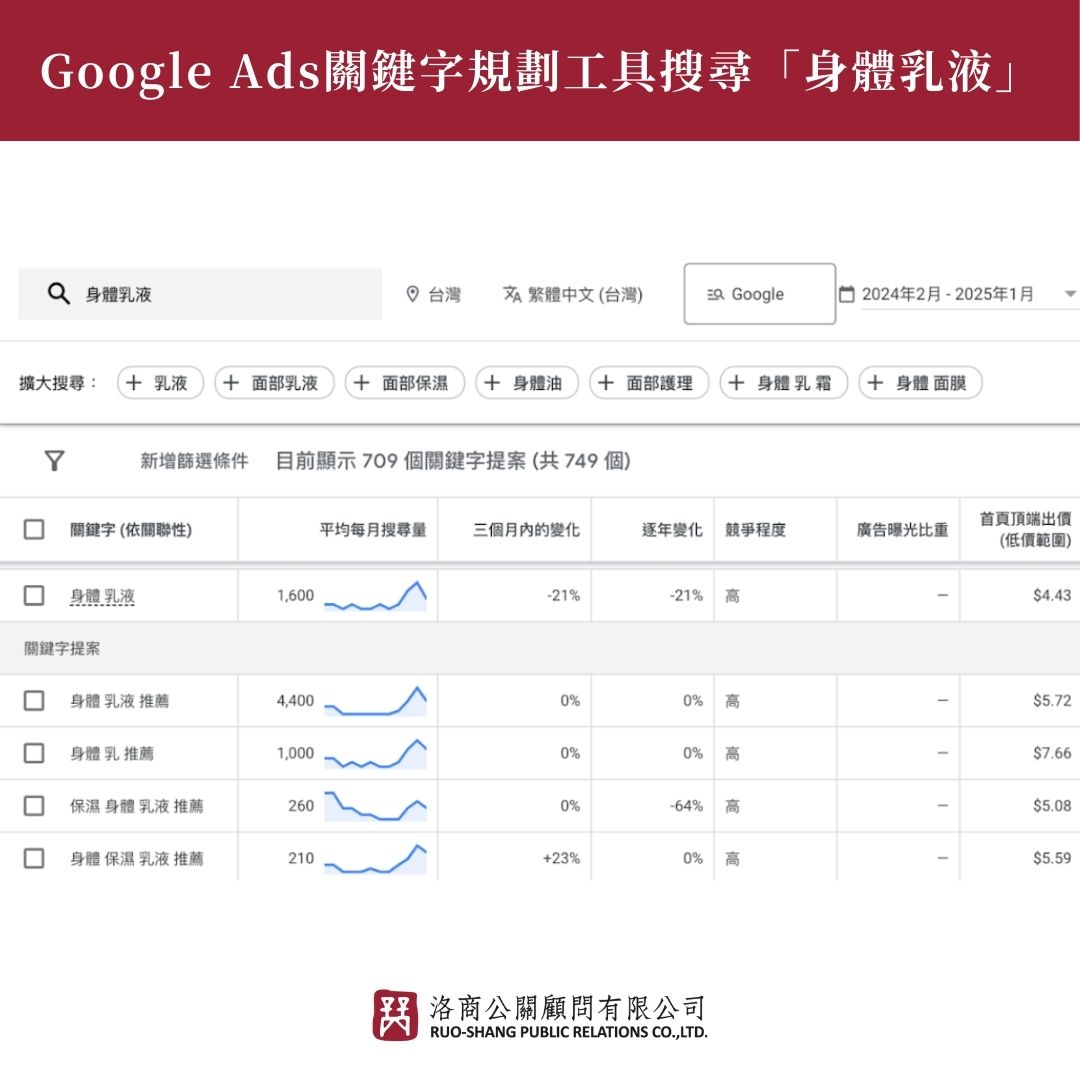Click the +23% three-month change value

click(x=561, y=859)
